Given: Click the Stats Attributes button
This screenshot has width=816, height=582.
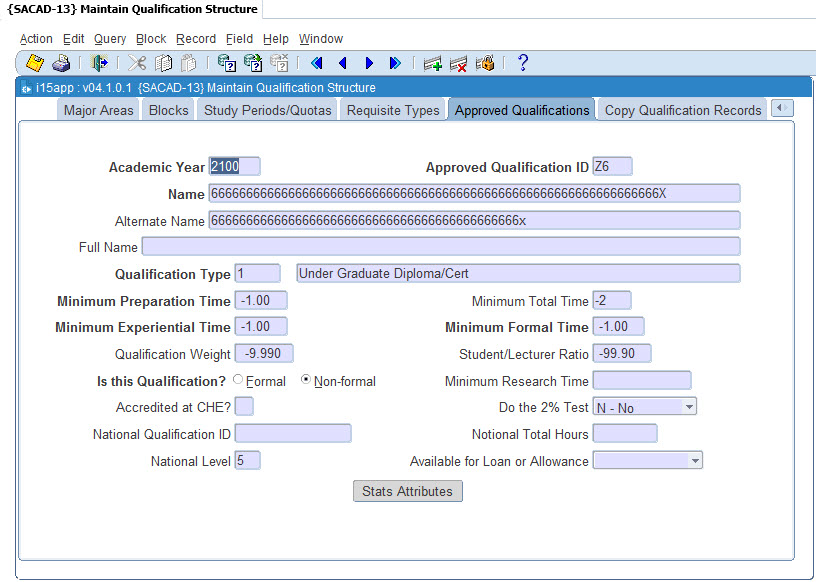Looking at the screenshot, I should pos(408,491).
